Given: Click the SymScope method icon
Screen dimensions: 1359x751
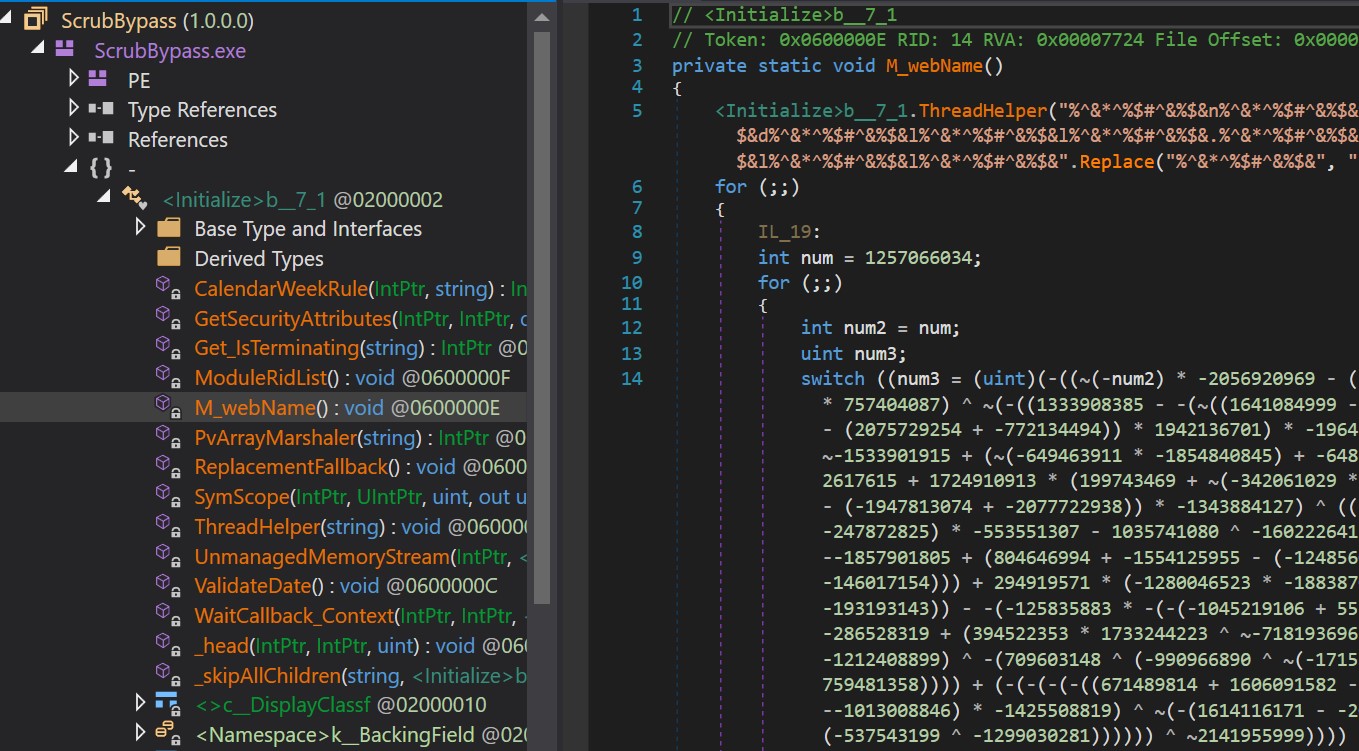Looking at the screenshot, I should click(167, 496).
